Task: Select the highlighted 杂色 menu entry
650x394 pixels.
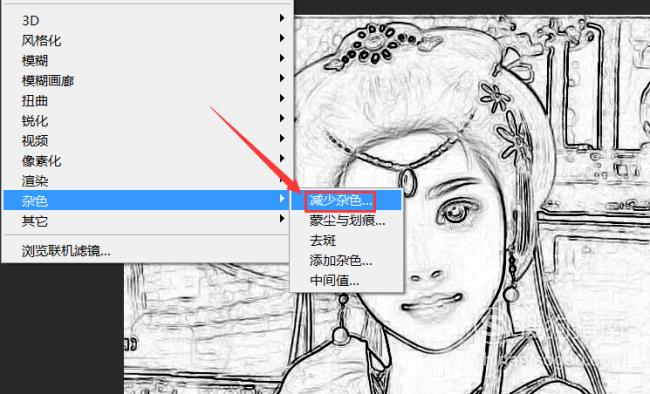Action: pyautogui.click(x=146, y=200)
